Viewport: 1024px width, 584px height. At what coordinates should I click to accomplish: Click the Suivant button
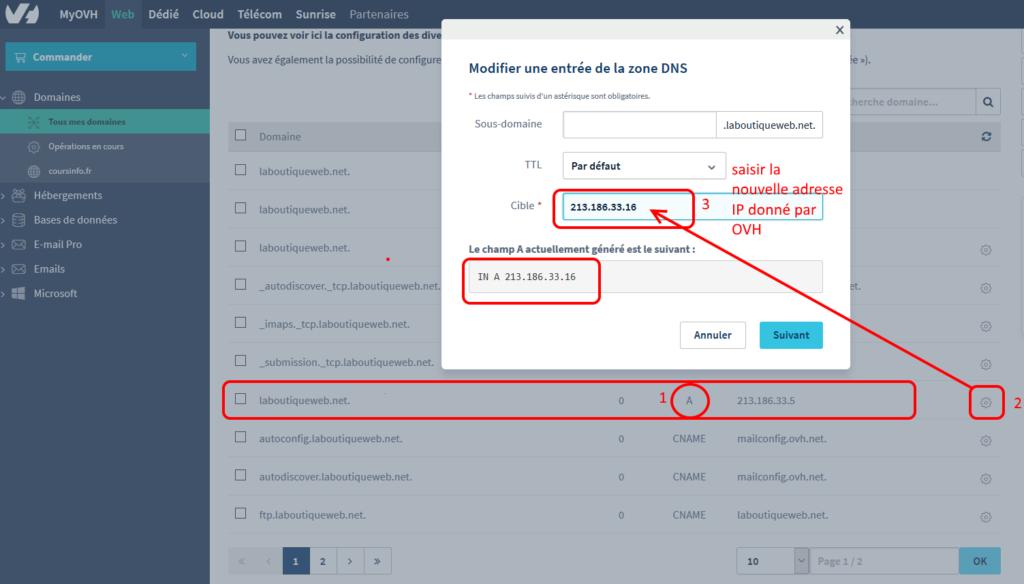click(791, 335)
